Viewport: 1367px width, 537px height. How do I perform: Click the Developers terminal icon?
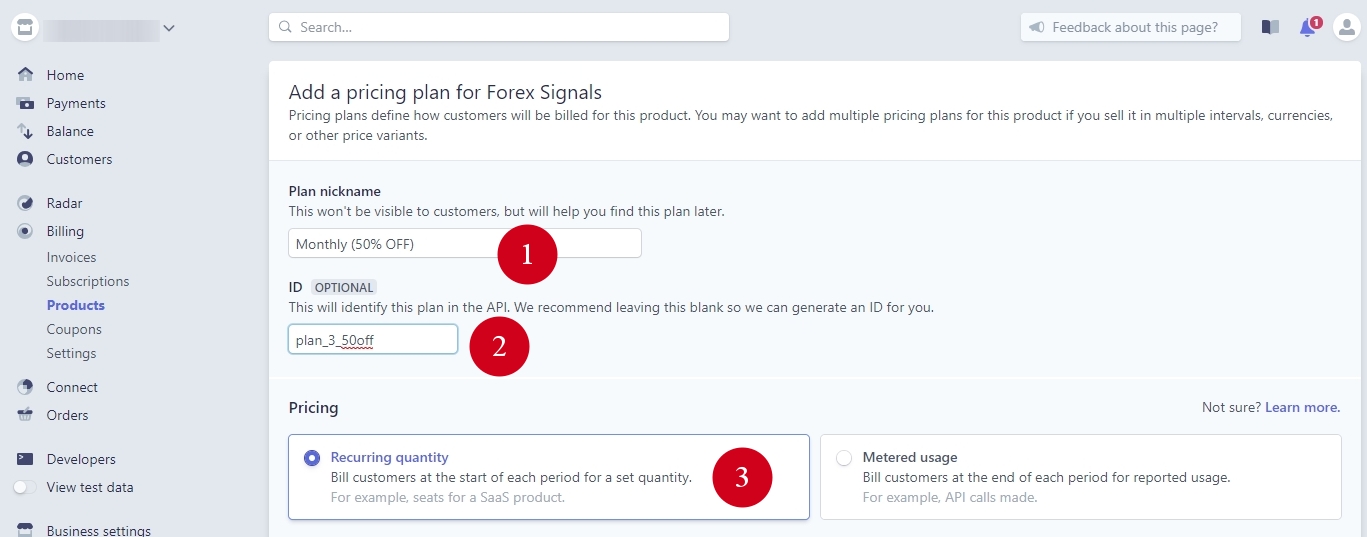pos(26,459)
